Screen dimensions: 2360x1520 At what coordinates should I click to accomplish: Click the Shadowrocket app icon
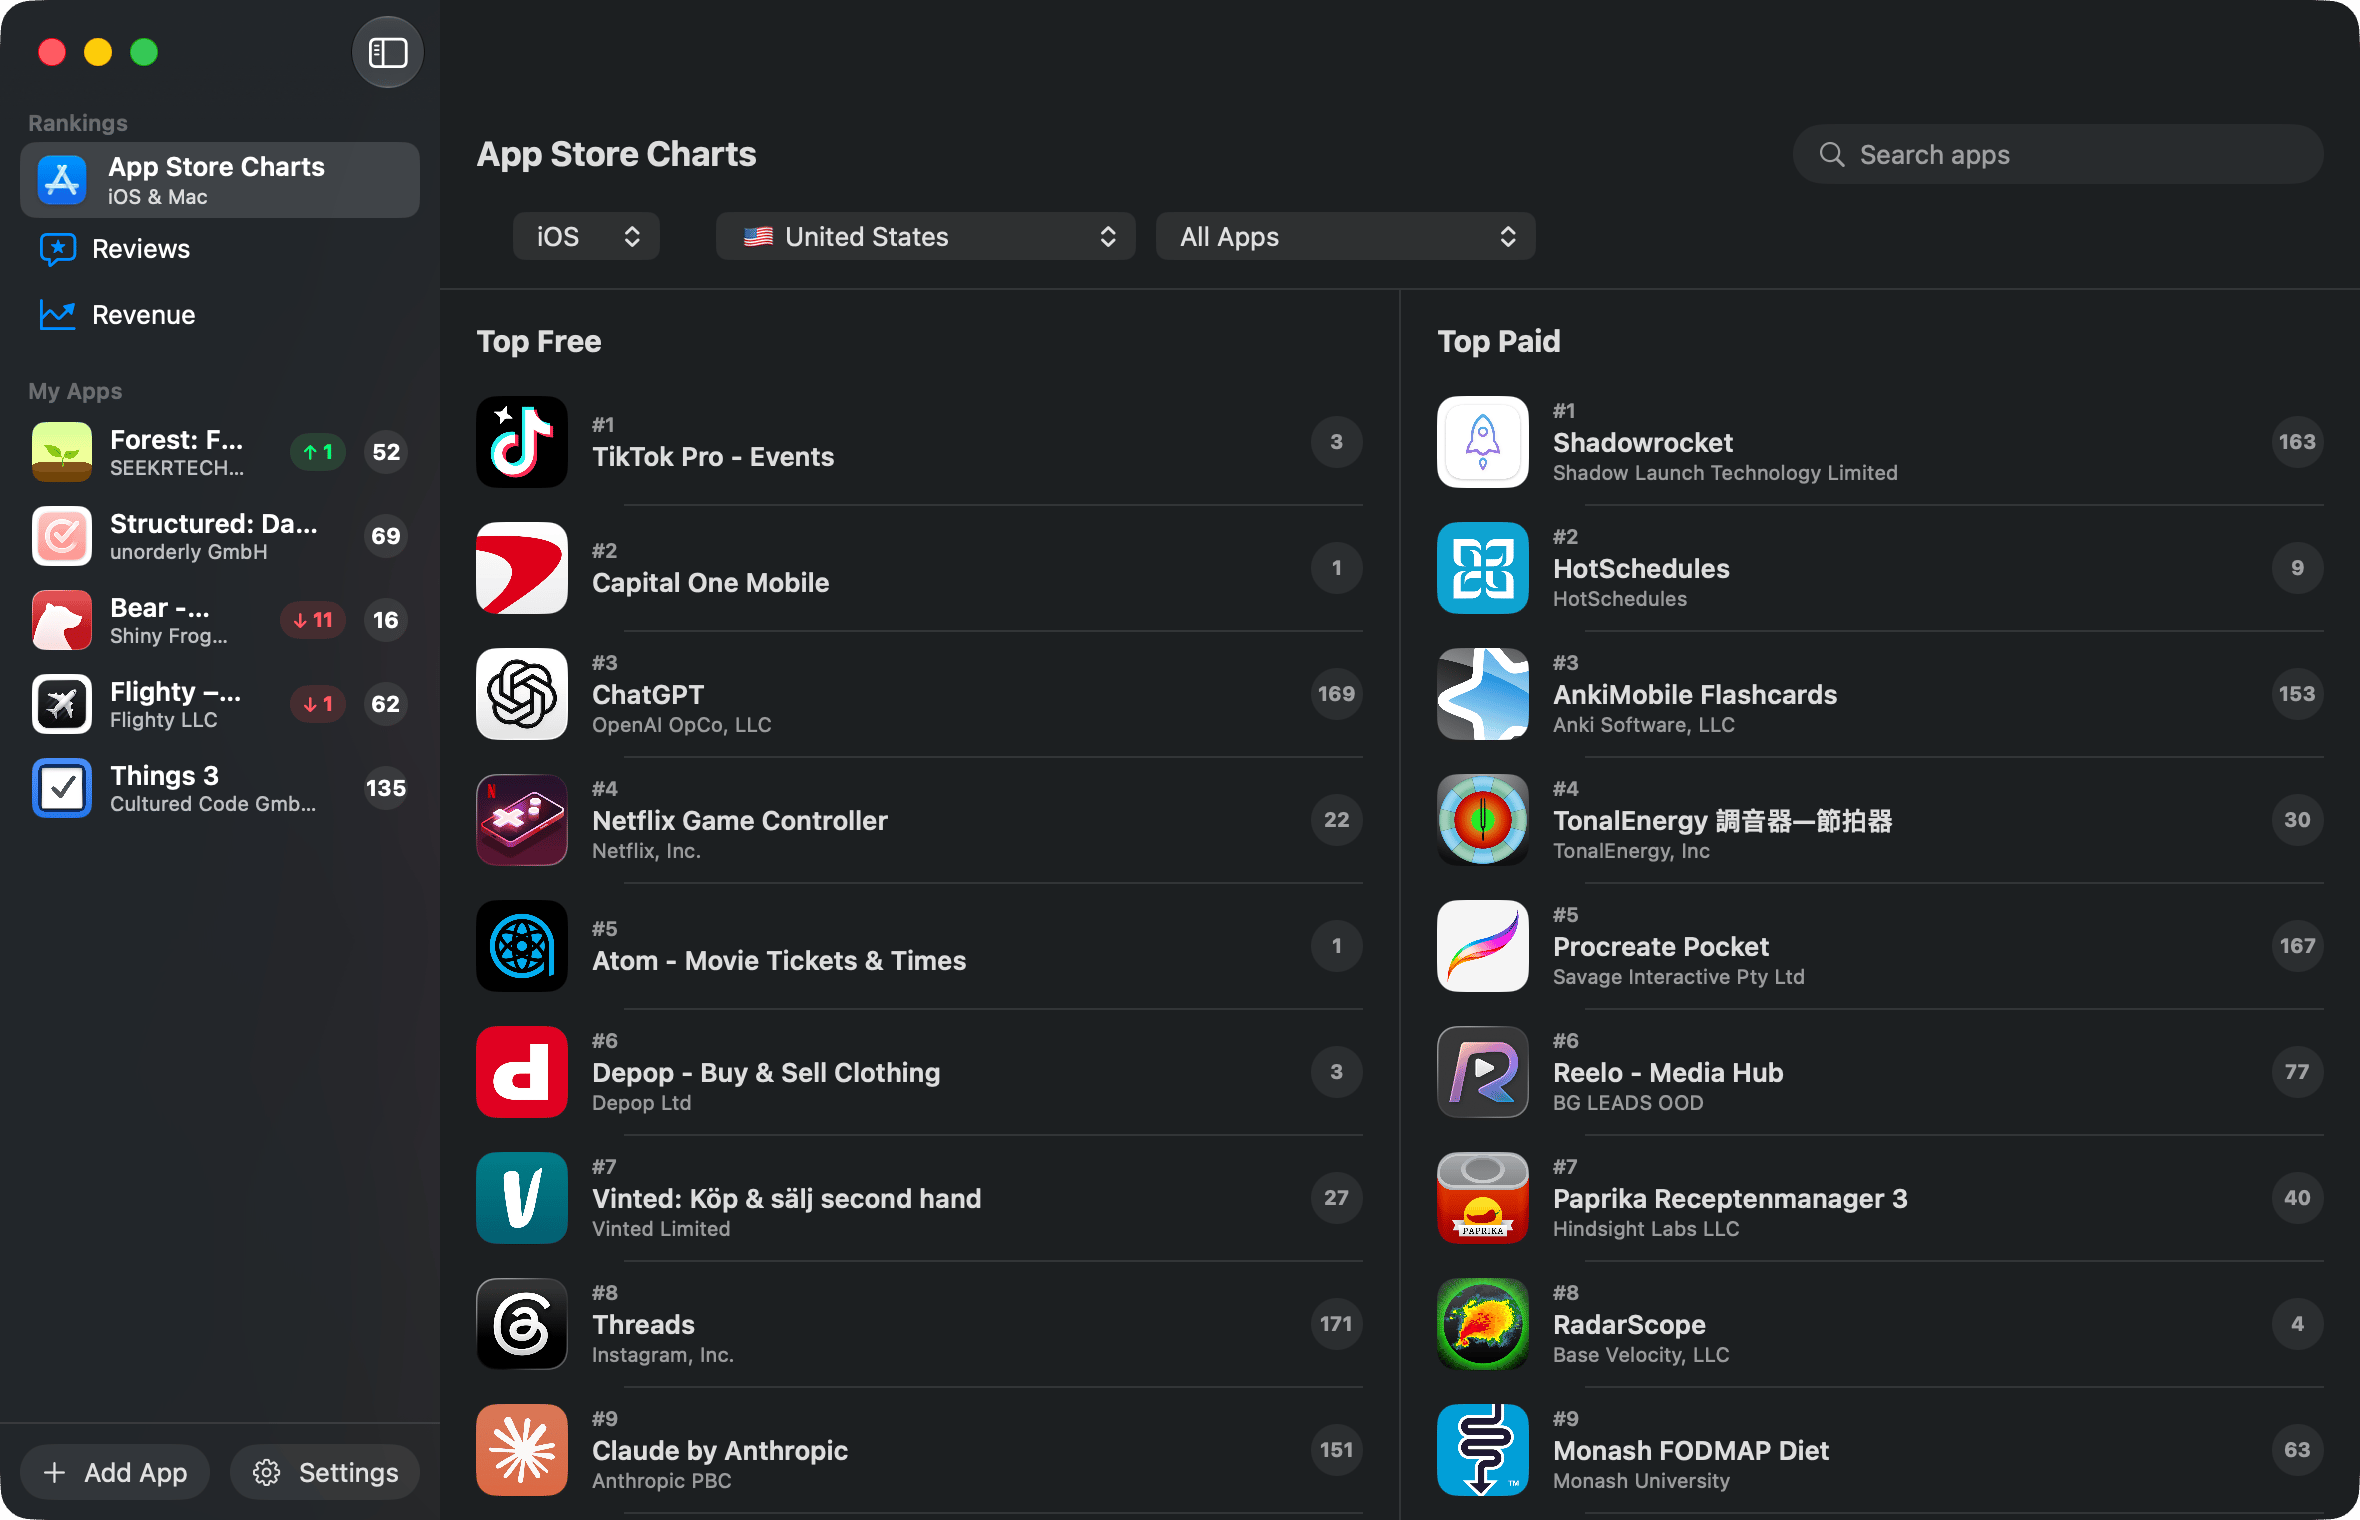pos(1483,442)
